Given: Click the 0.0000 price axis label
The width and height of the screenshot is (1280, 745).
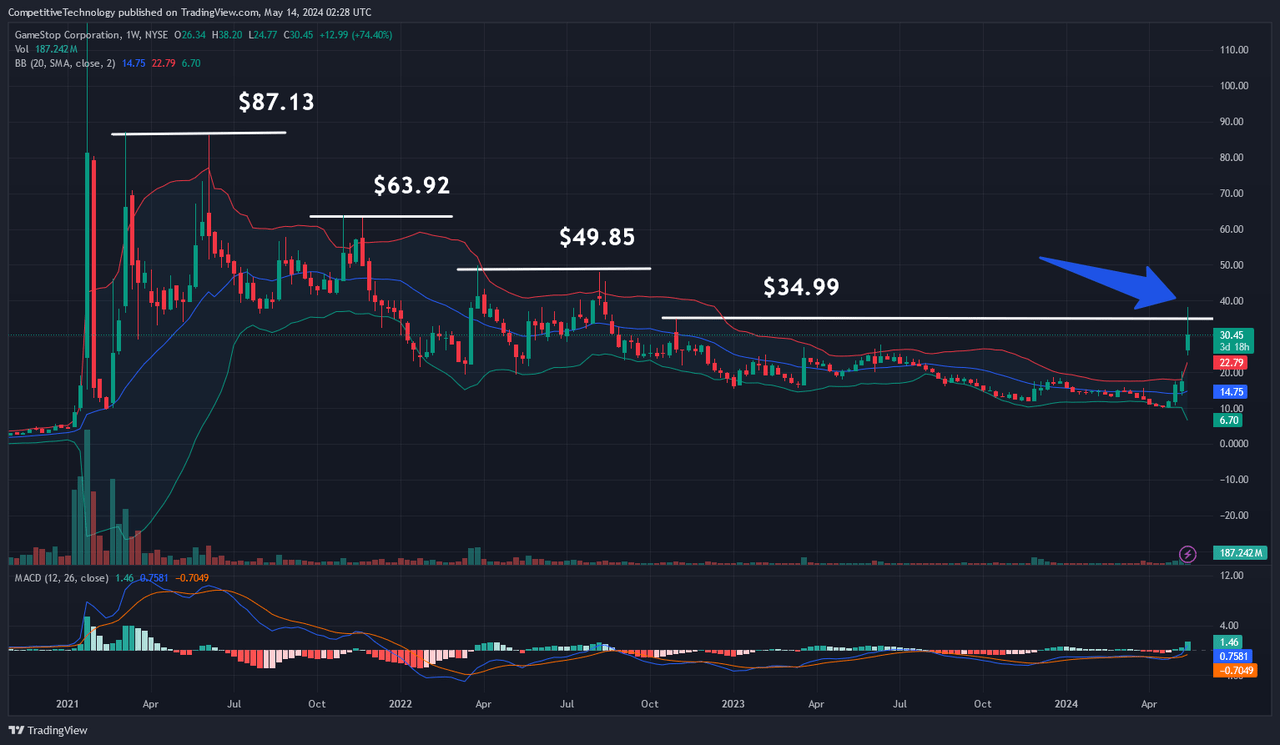Looking at the screenshot, I should pos(1234,443).
